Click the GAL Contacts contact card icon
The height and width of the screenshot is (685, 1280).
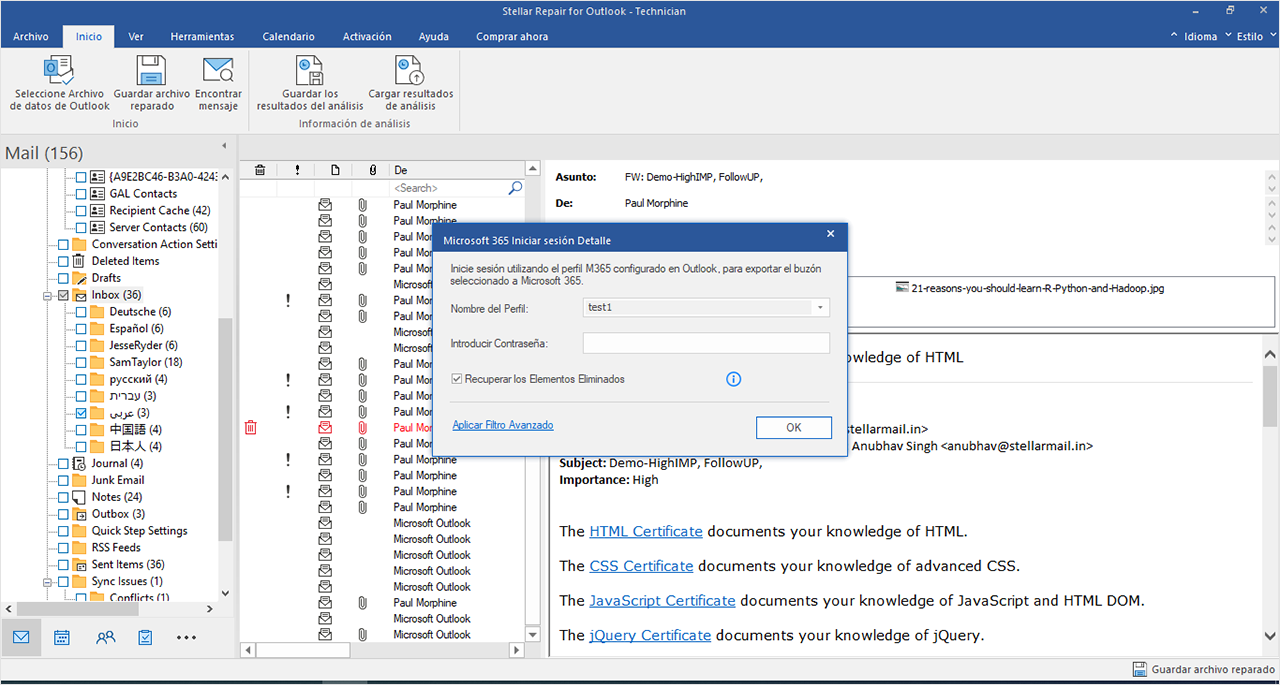click(x=97, y=193)
